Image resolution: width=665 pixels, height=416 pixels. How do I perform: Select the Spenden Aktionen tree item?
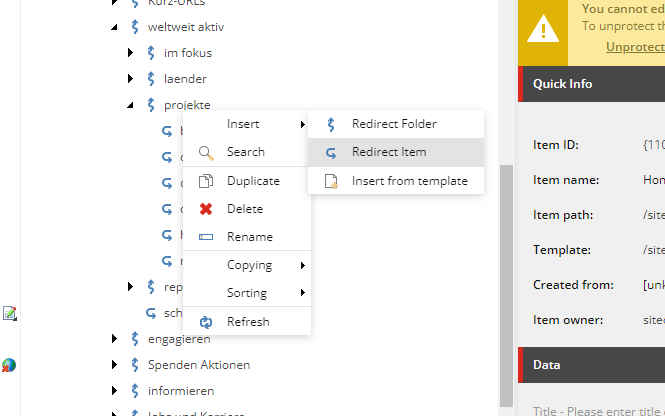pos(199,365)
